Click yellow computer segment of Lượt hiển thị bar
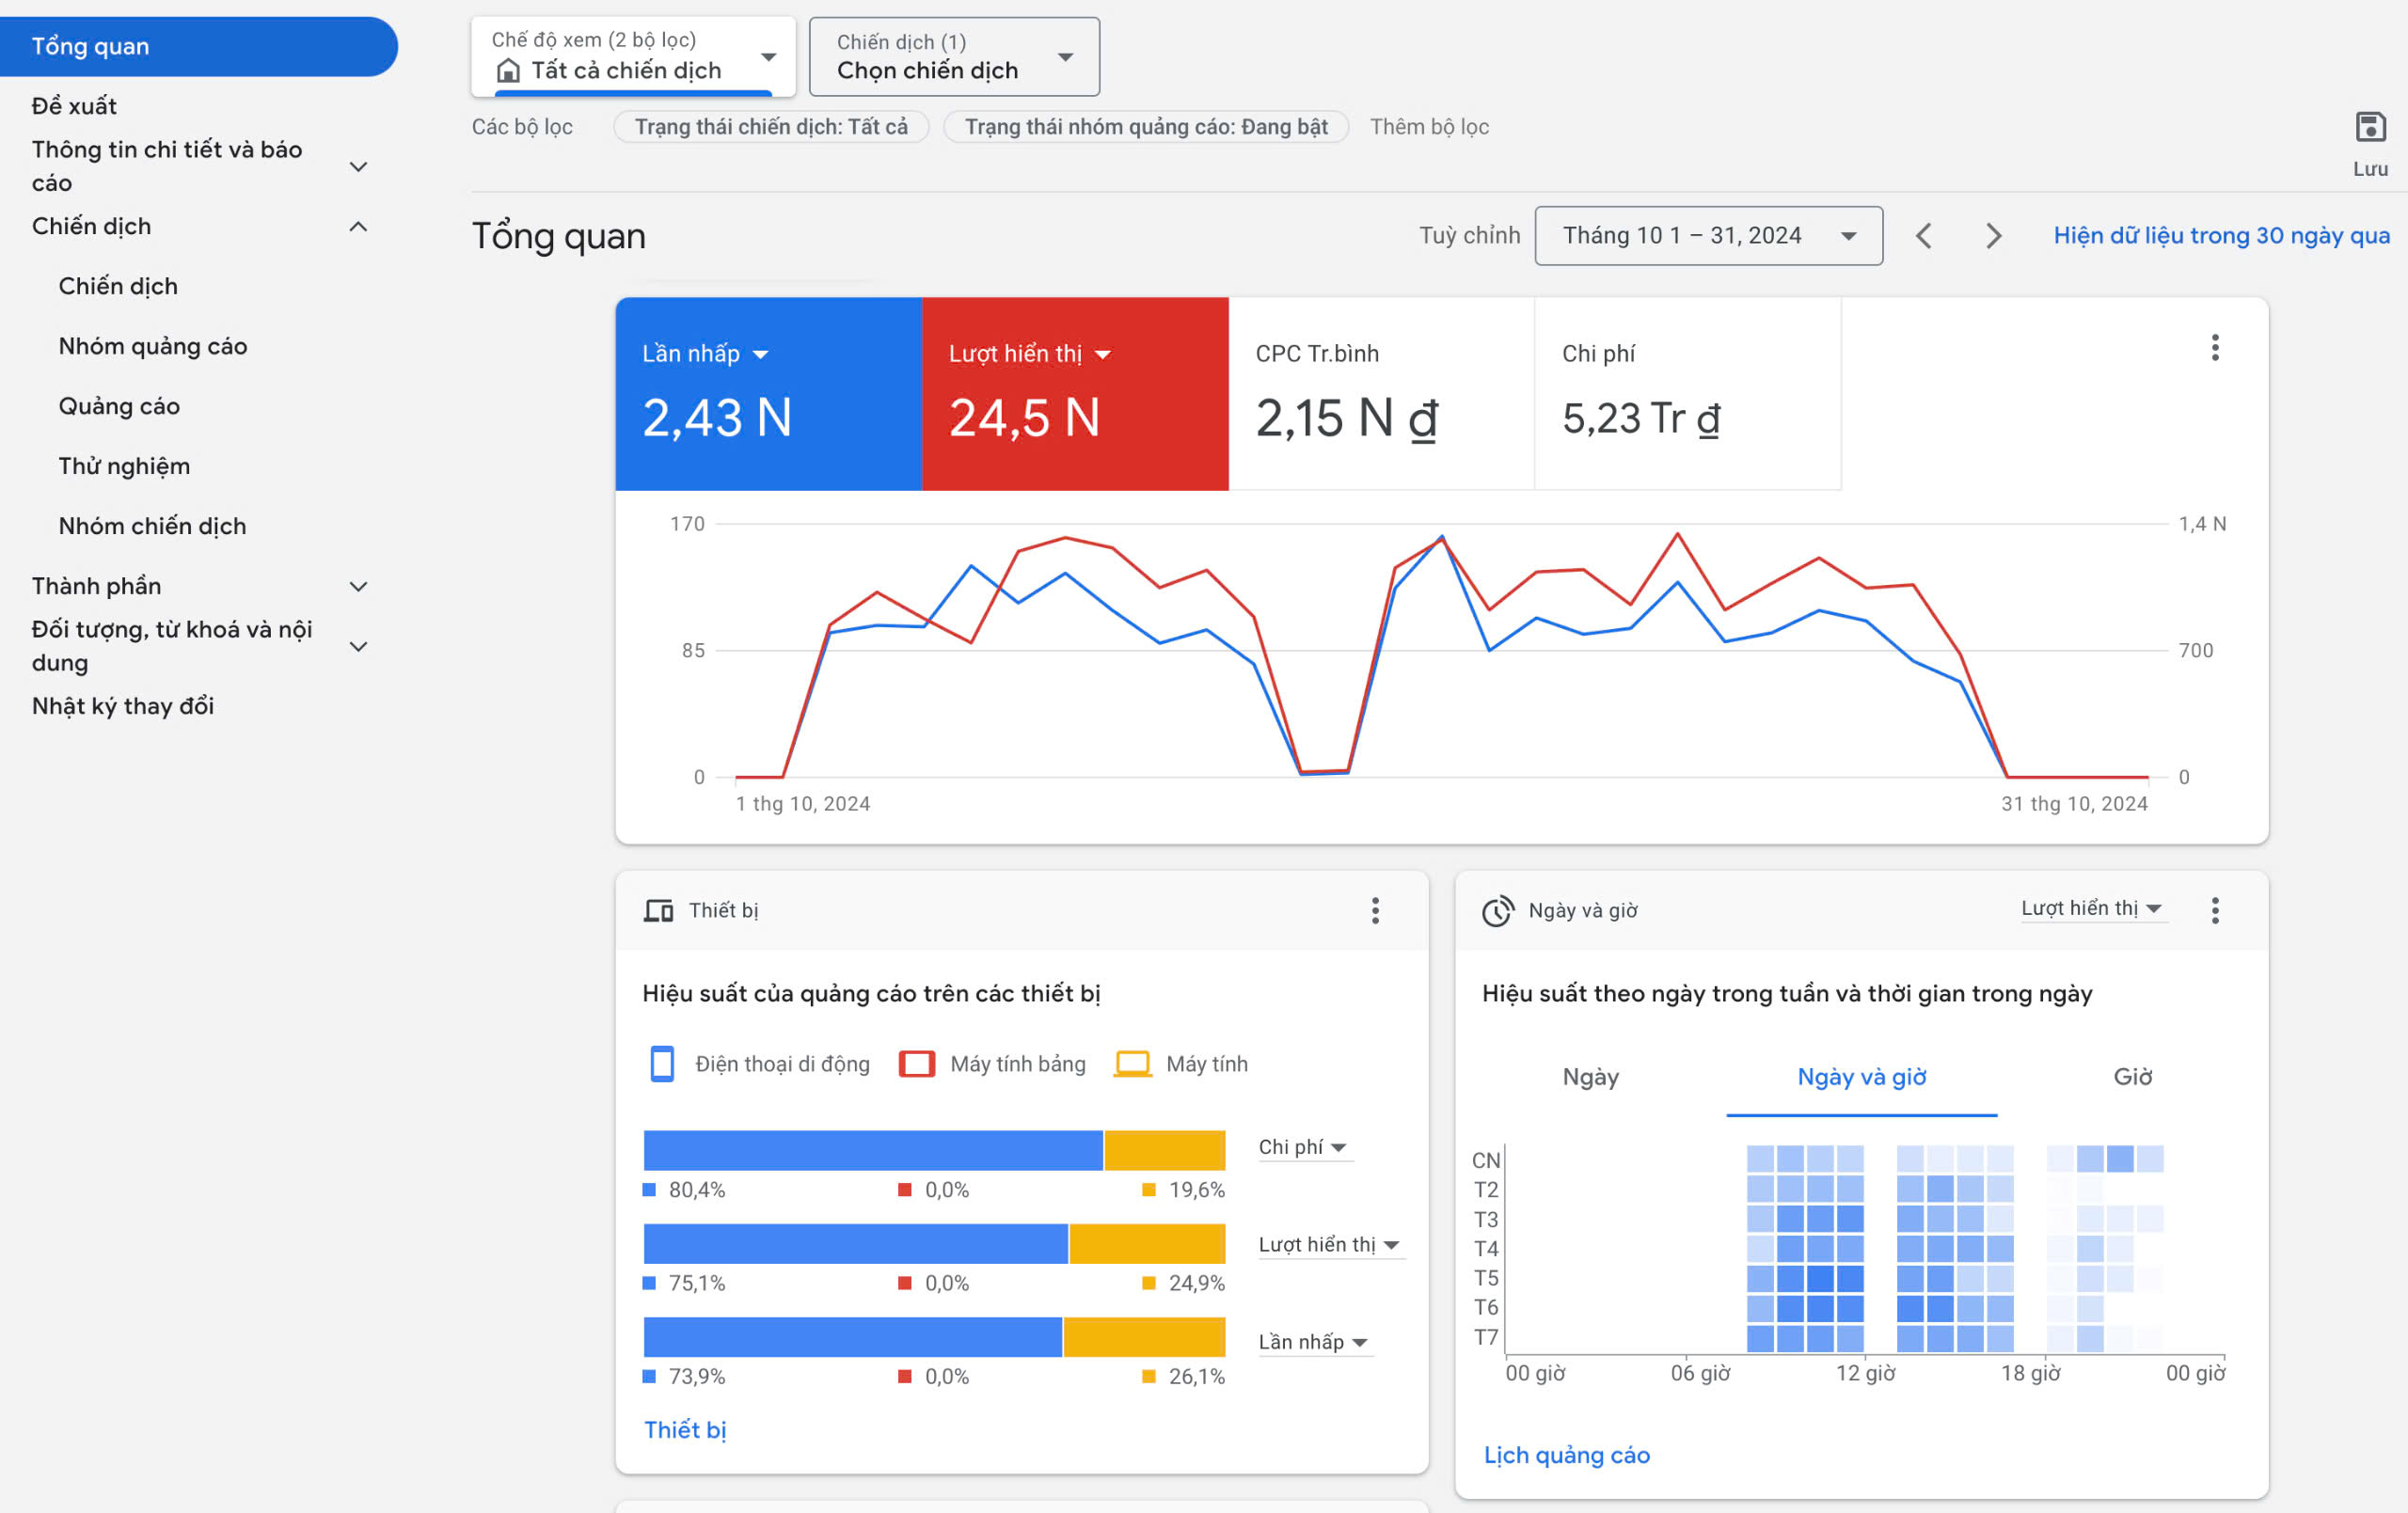 (1147, 1243)
